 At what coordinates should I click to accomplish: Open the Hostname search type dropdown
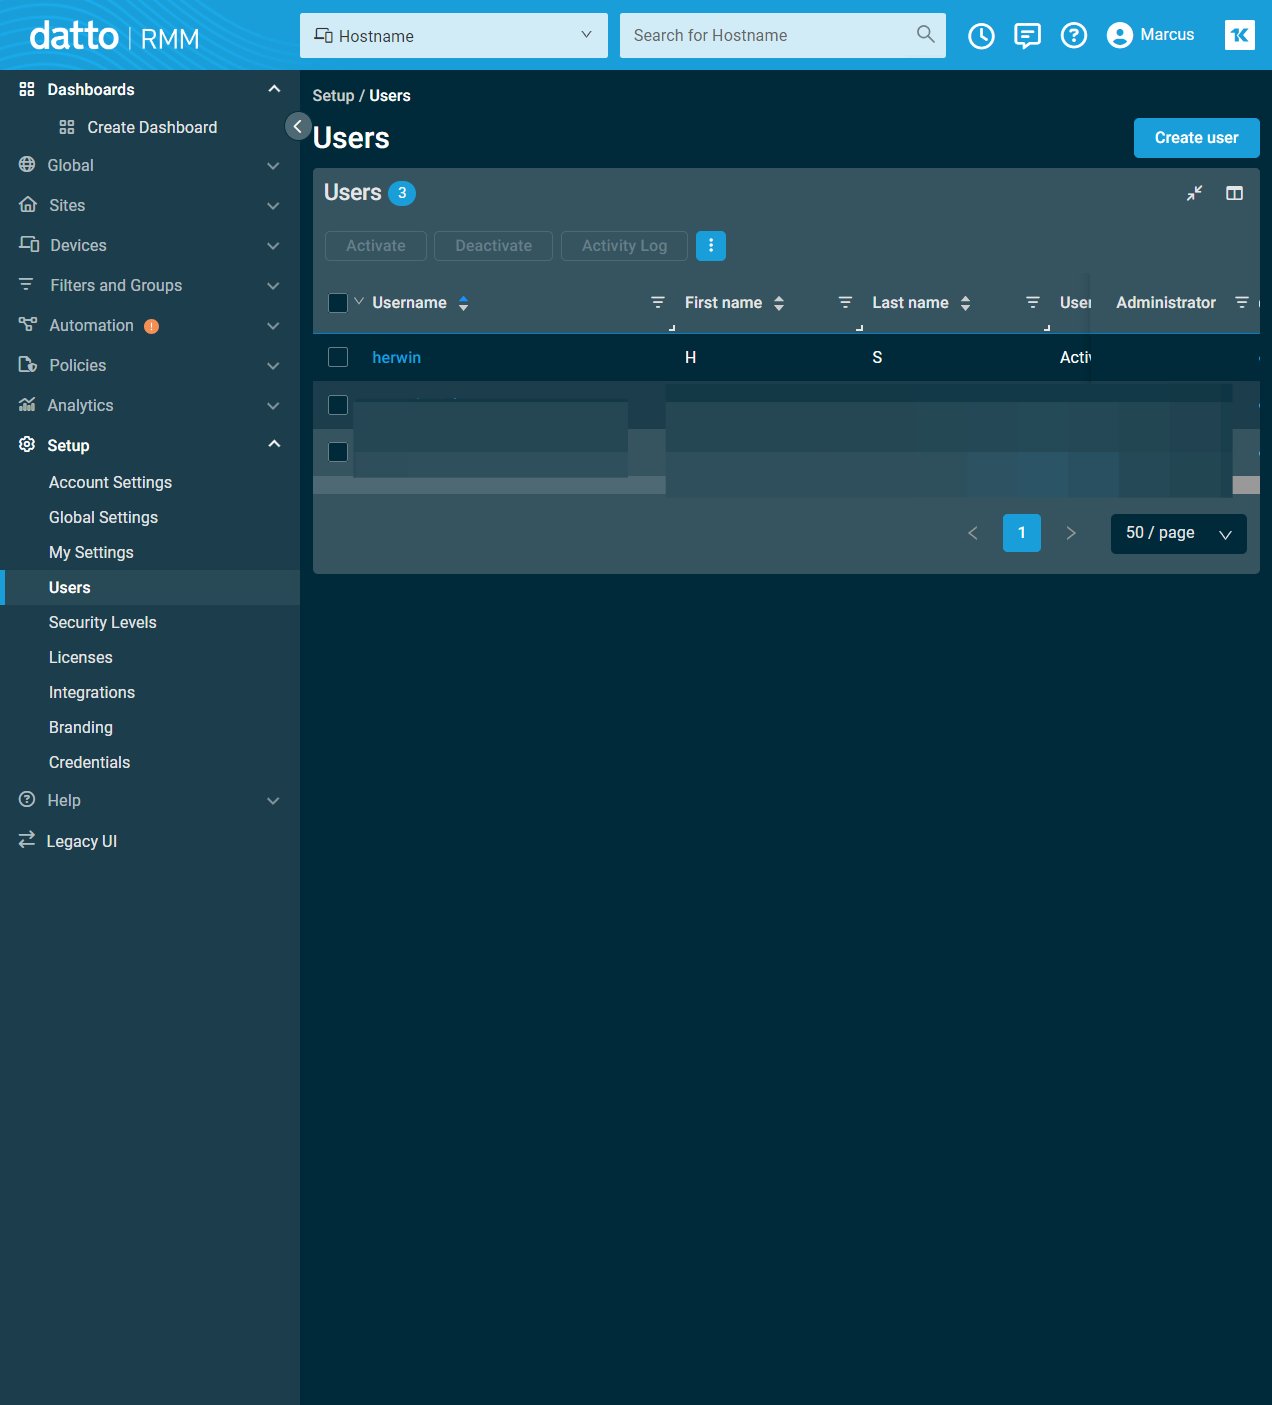click(454, 36)
